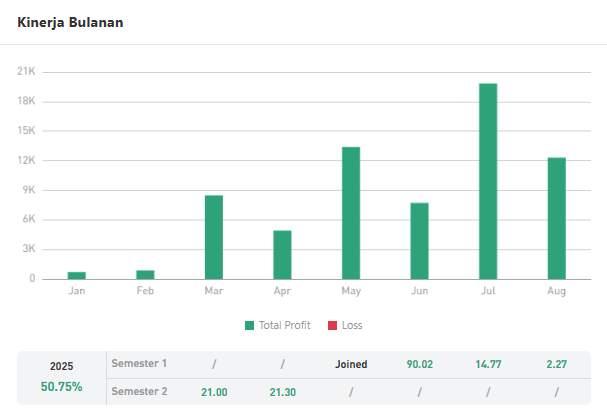The image size is (607, 420).
Task: Select the Apr profit bar
Action: click(283, 255)
